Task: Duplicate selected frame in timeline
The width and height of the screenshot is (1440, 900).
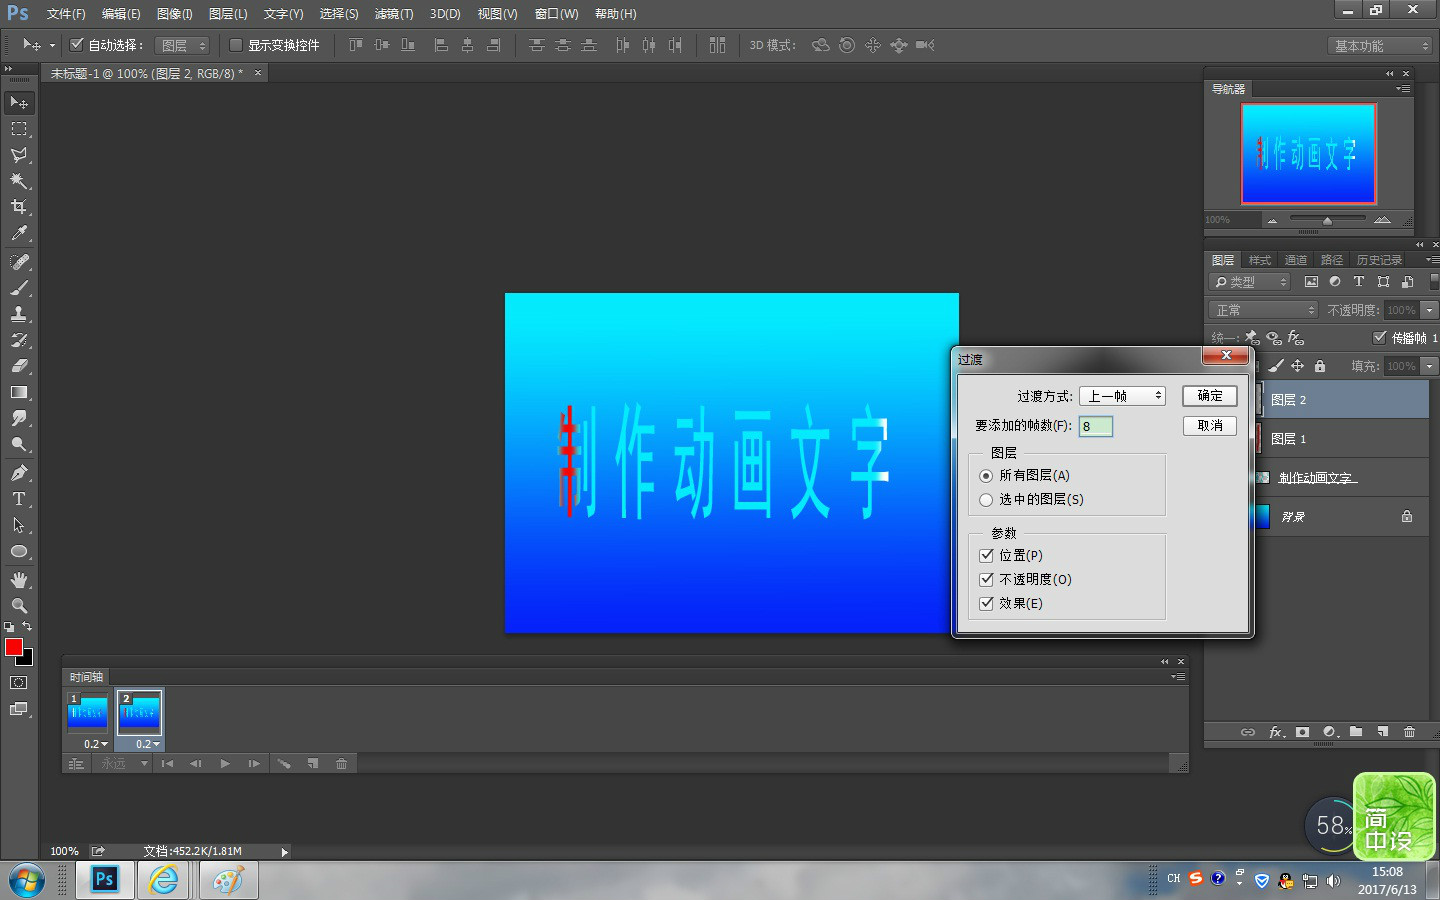Action: click(313, 764)
